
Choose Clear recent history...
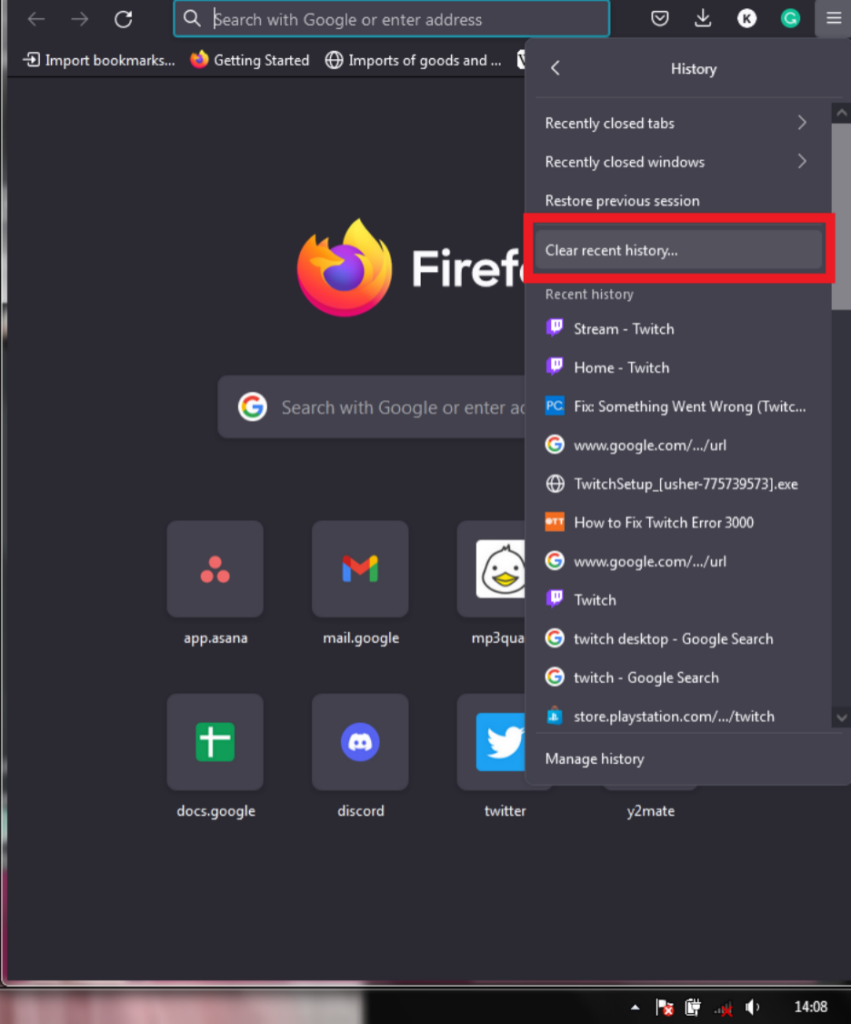tap(677, 250)
